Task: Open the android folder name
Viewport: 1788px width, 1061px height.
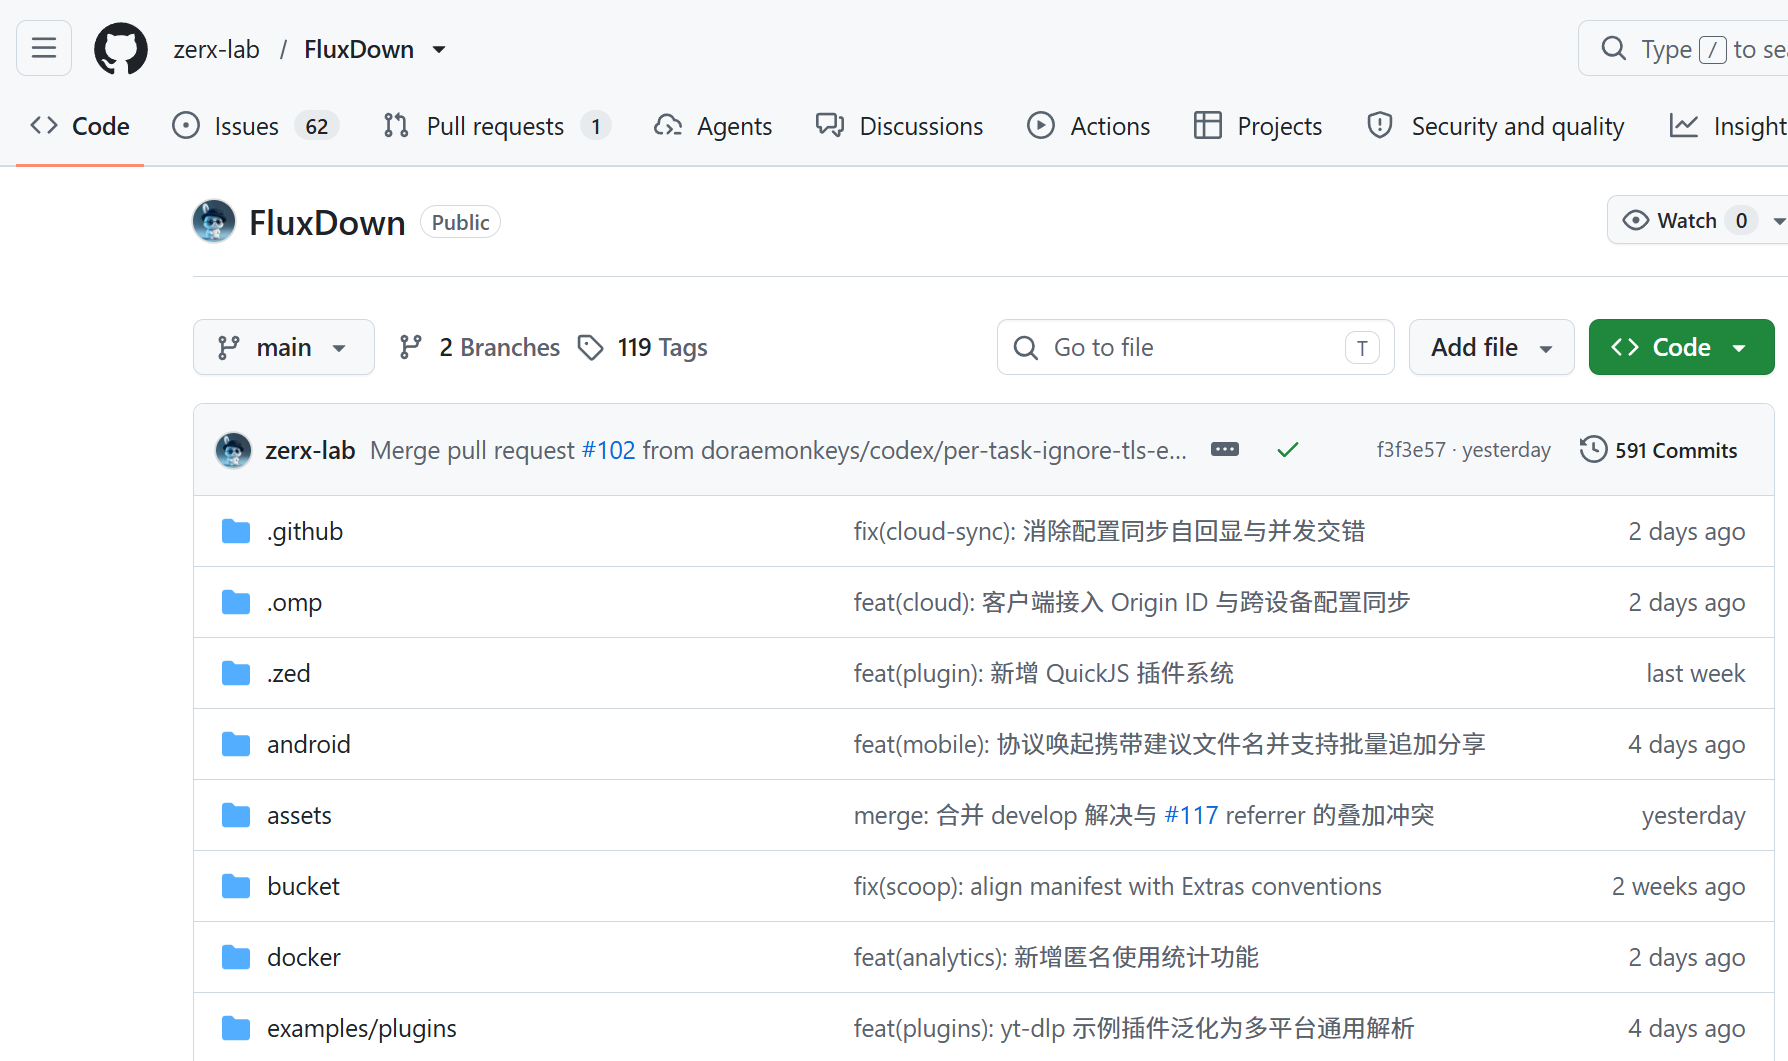Action: click(x=309, y=744)
